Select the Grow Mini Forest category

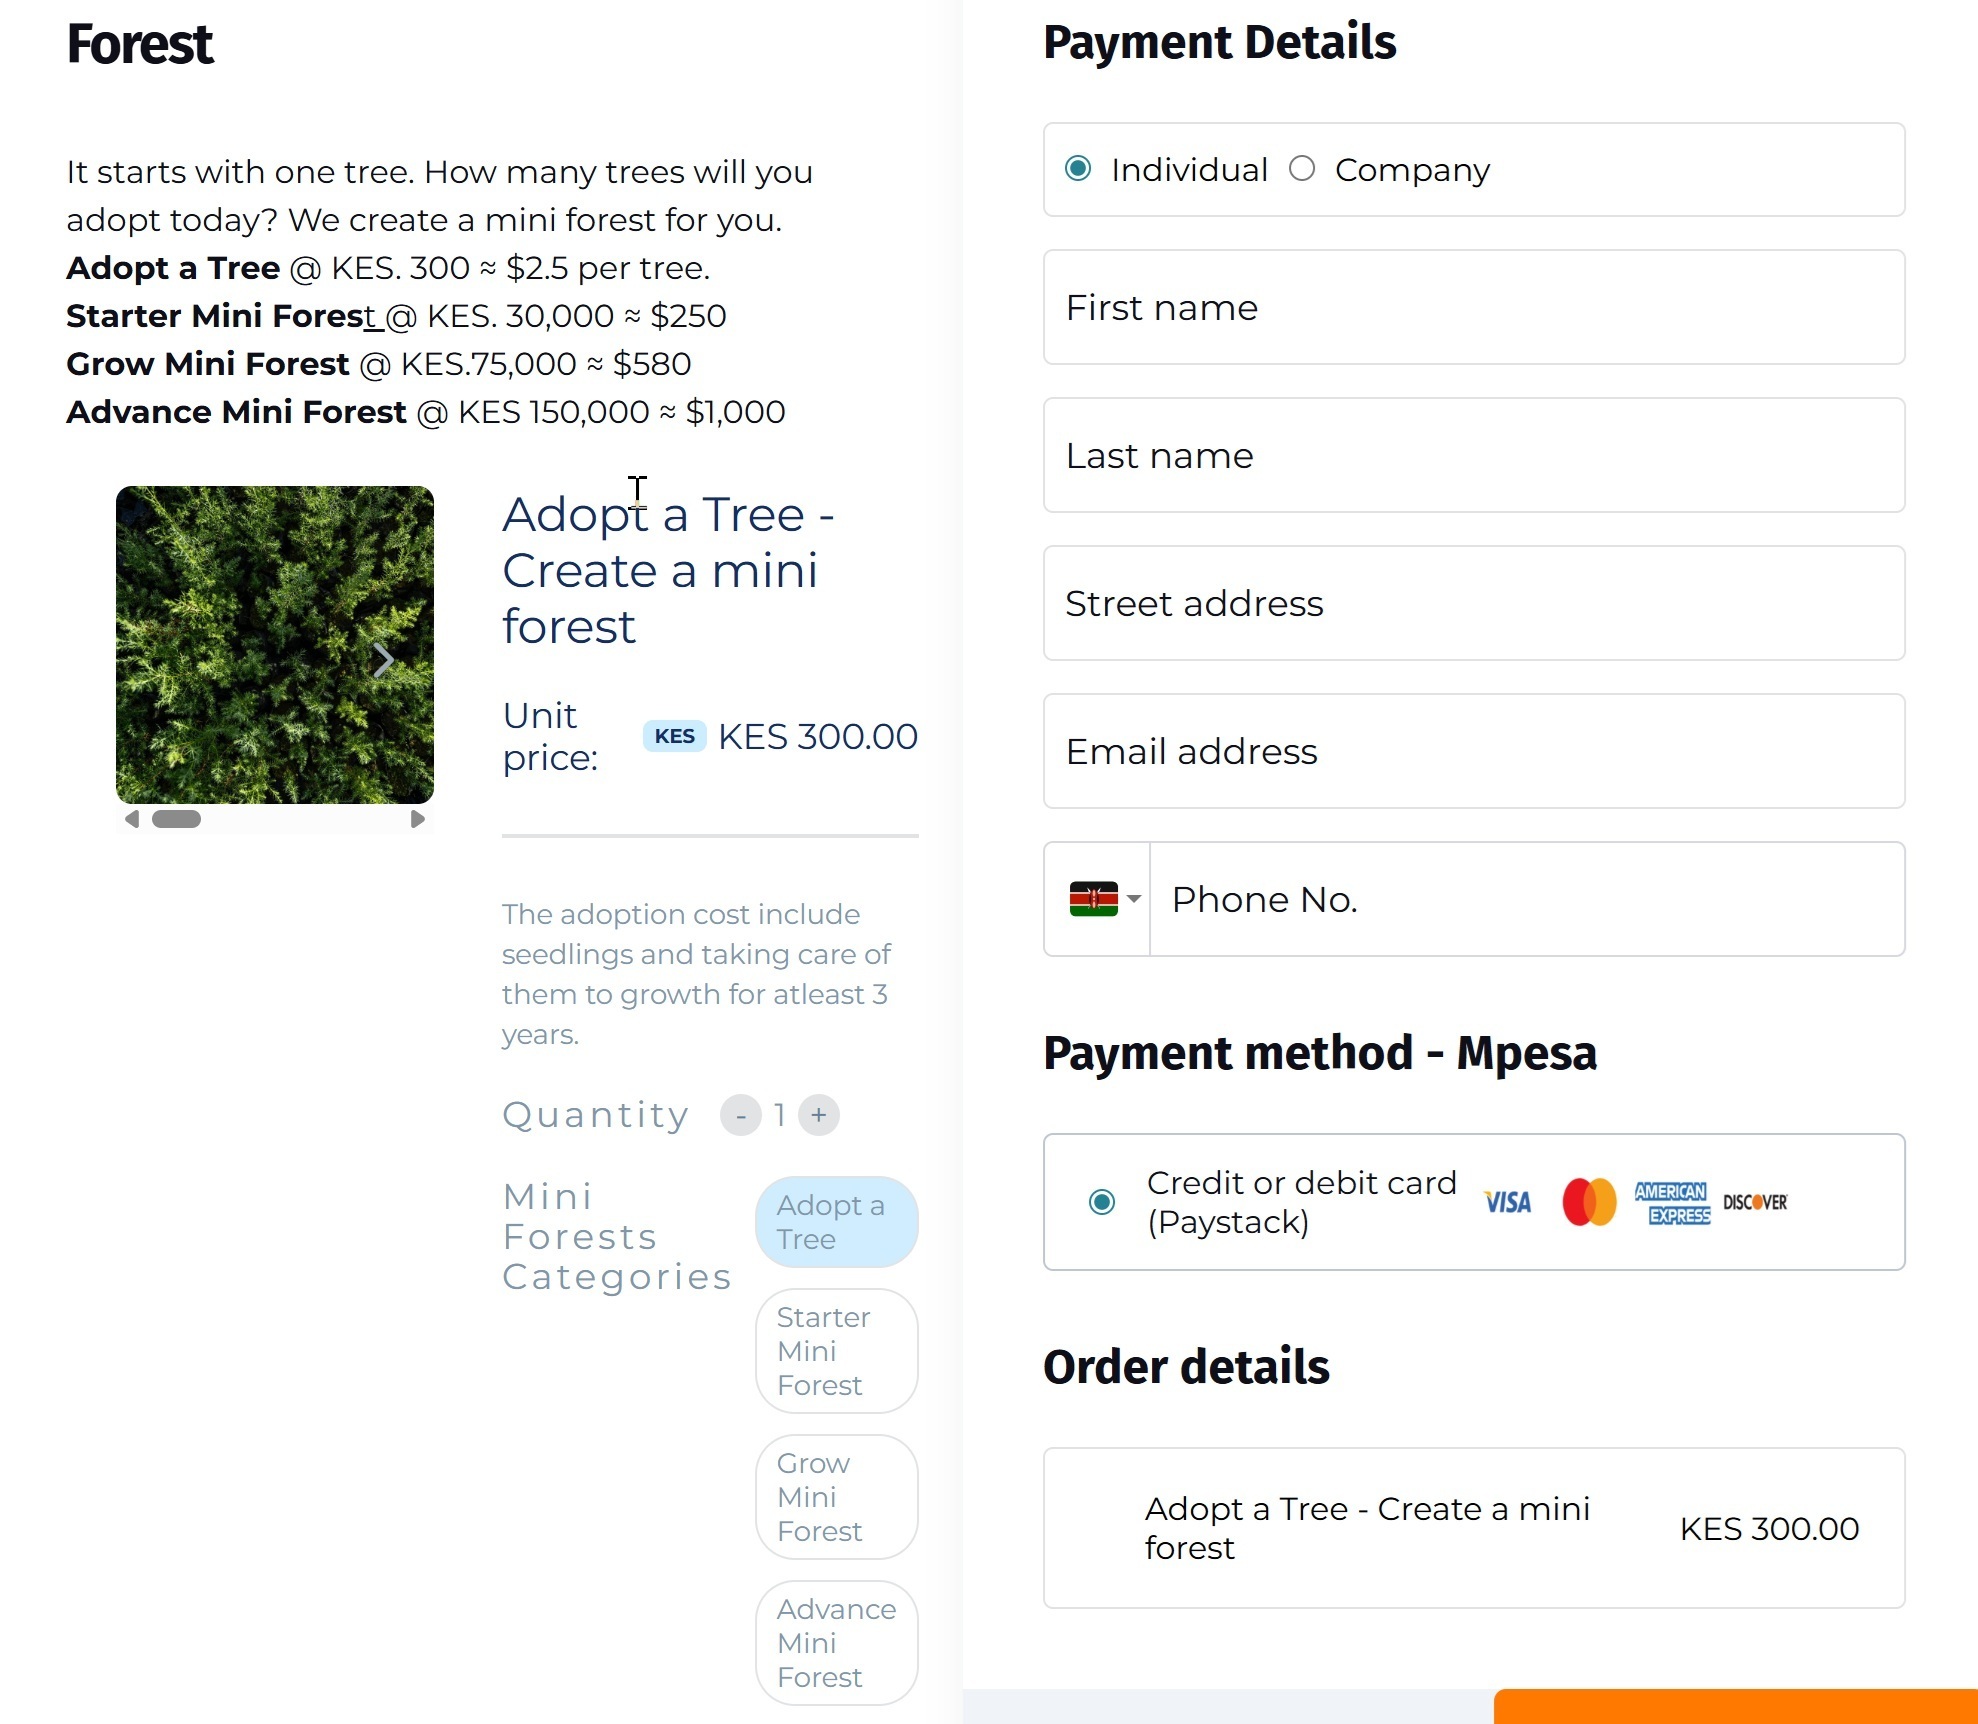tap(836, 1497)
